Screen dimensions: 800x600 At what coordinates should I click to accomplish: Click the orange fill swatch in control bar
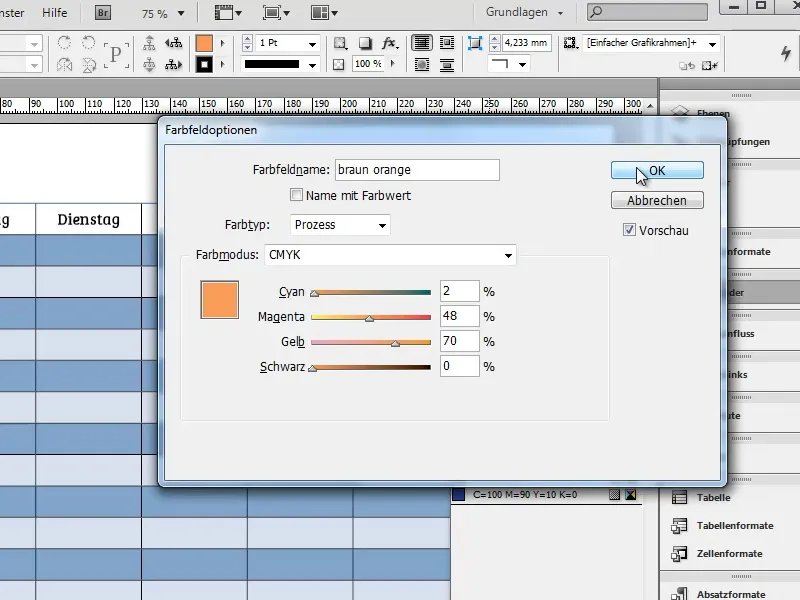point(204,43)
